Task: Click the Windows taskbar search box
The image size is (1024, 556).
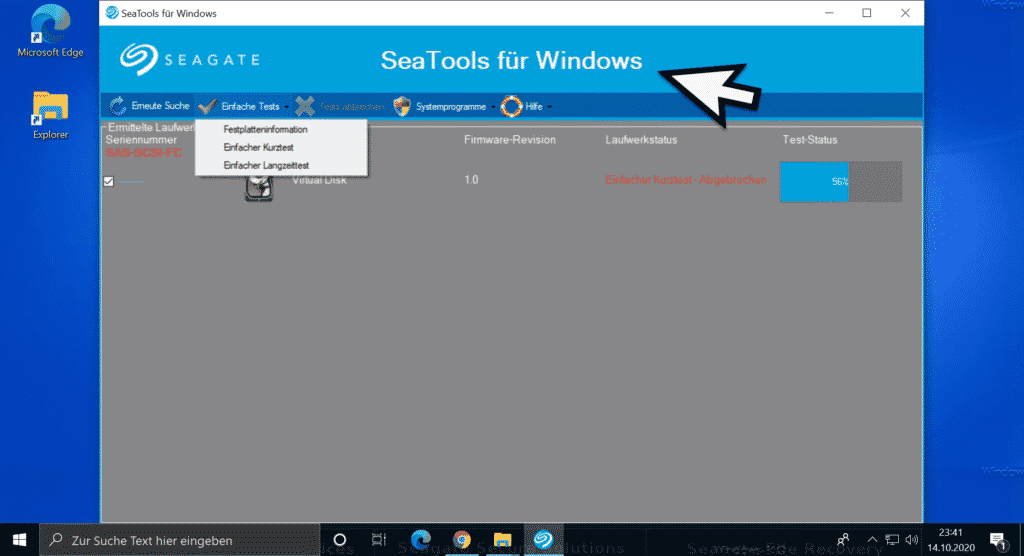Action: pyautogui.click(x=180, y=540)
